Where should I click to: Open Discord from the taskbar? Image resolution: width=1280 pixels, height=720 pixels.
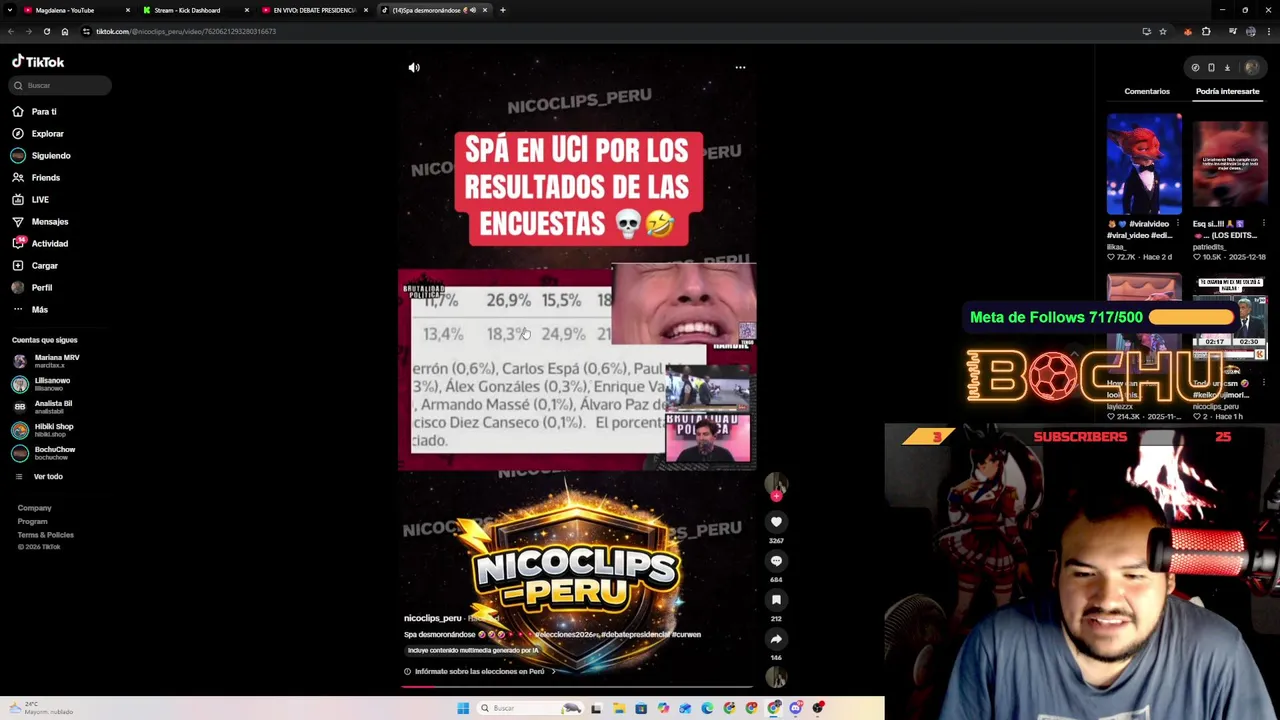[796, 708]
